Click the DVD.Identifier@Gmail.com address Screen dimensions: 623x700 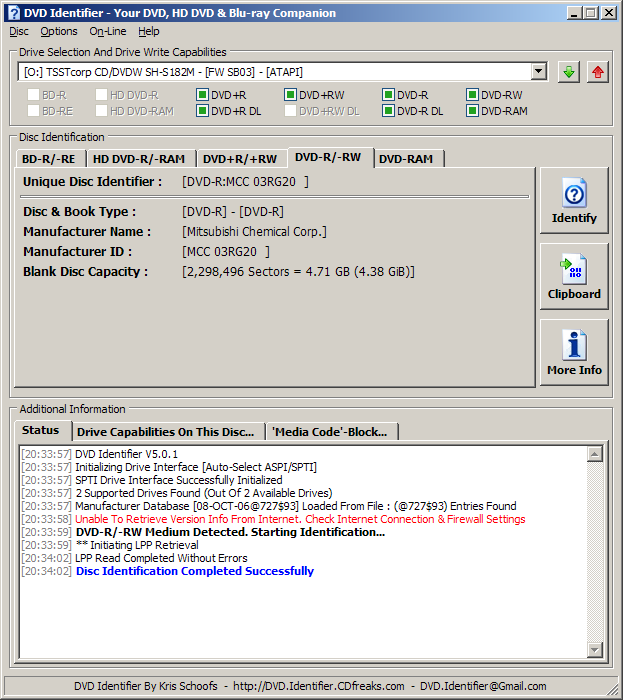483,686
